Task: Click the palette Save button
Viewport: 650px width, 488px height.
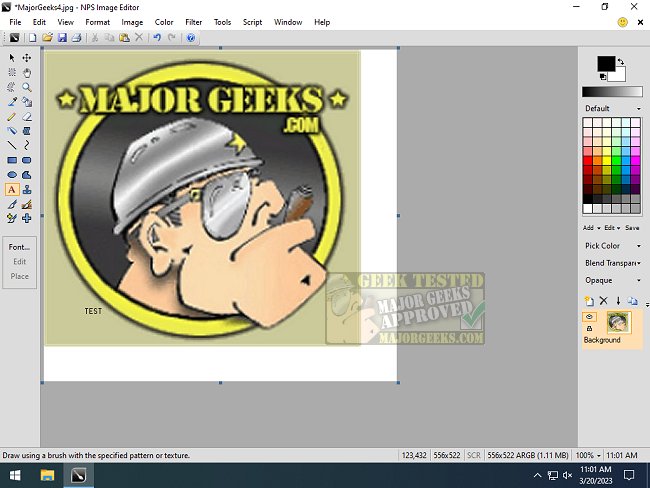Action: tap(631, 227)
